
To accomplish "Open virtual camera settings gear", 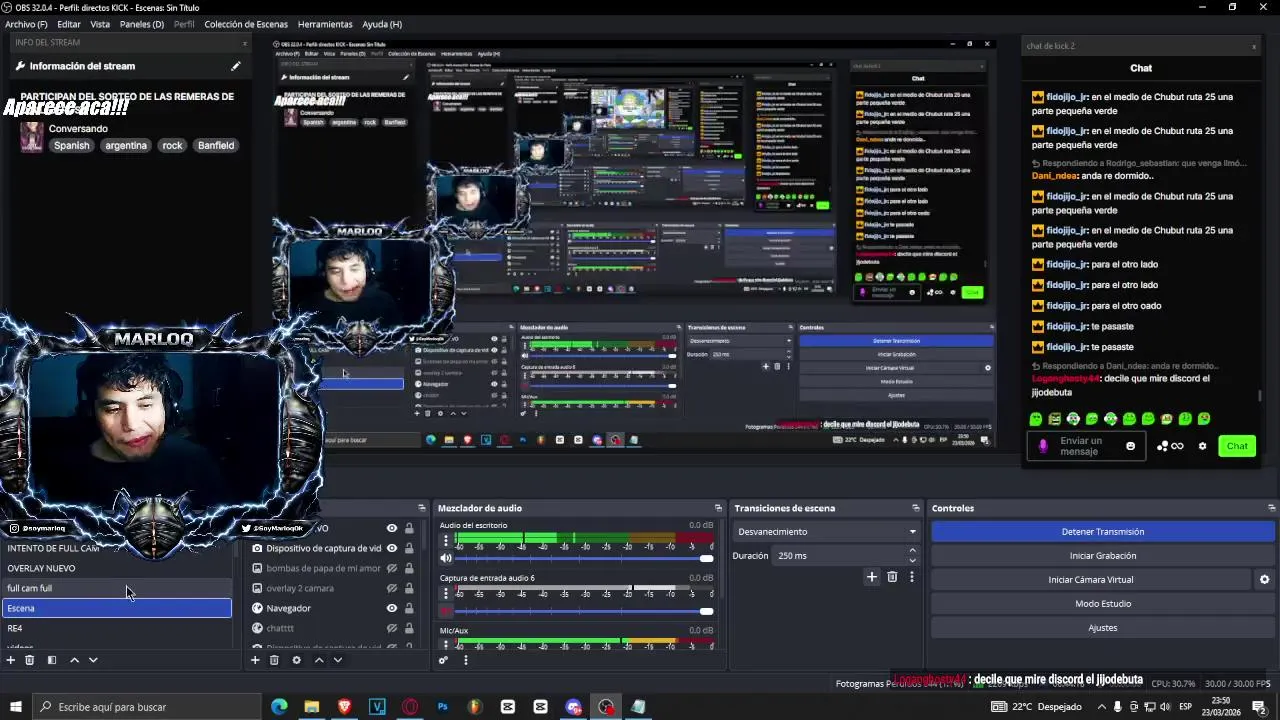I will (1264, 580).
